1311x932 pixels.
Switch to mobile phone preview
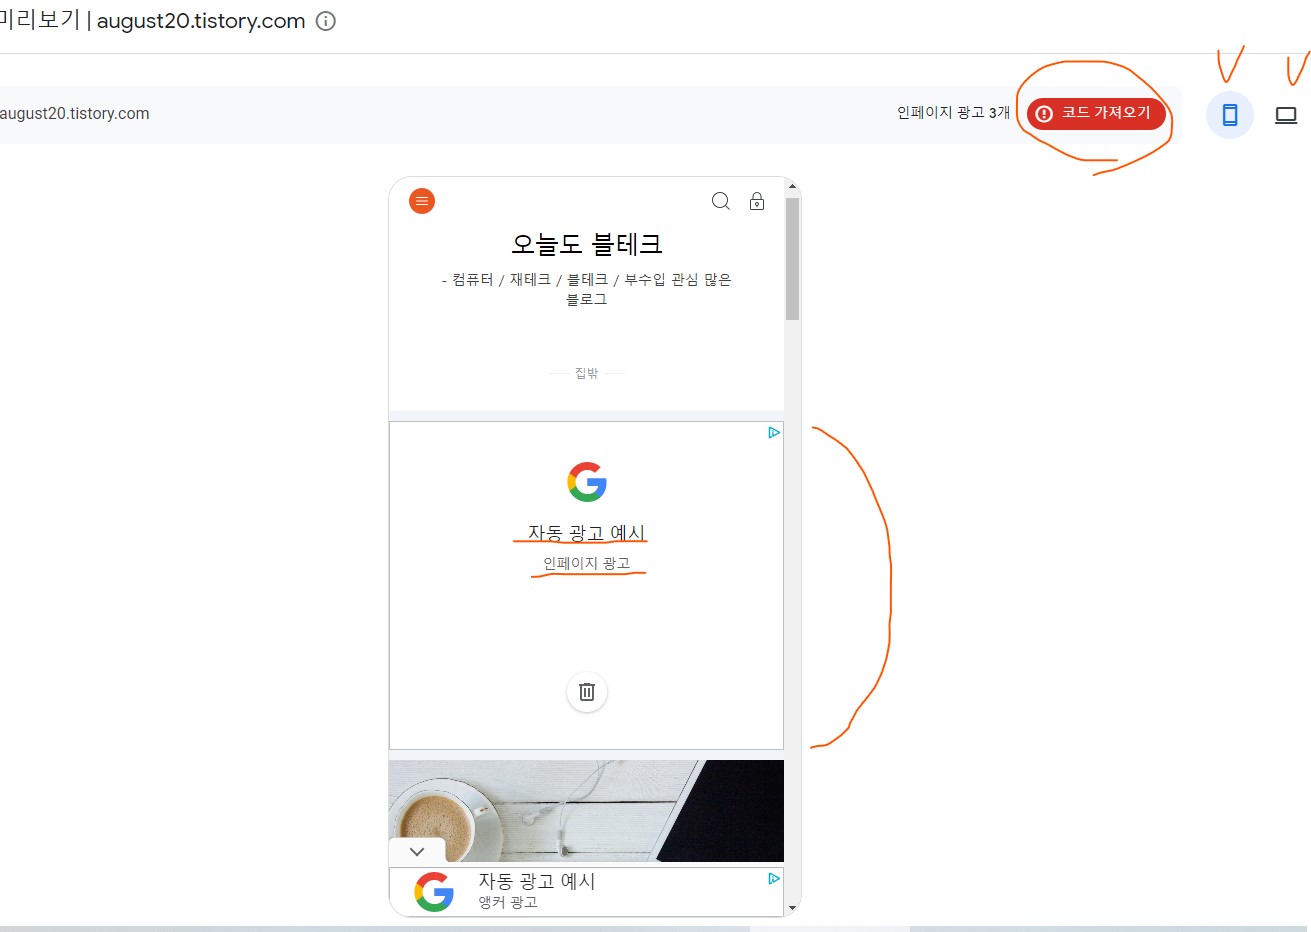tap(1230, 114)
